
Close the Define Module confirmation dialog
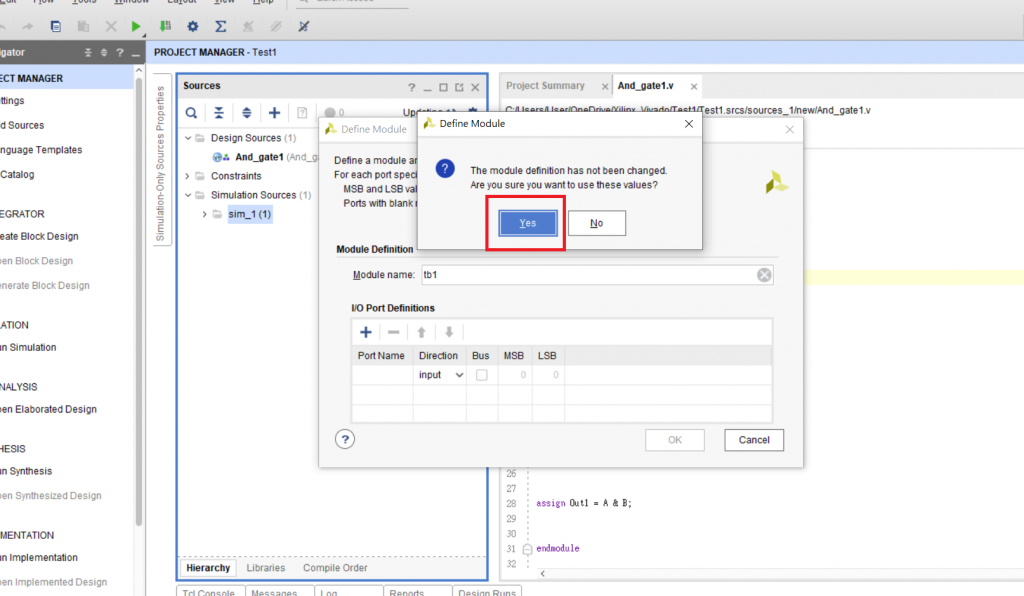click(688, 124)
